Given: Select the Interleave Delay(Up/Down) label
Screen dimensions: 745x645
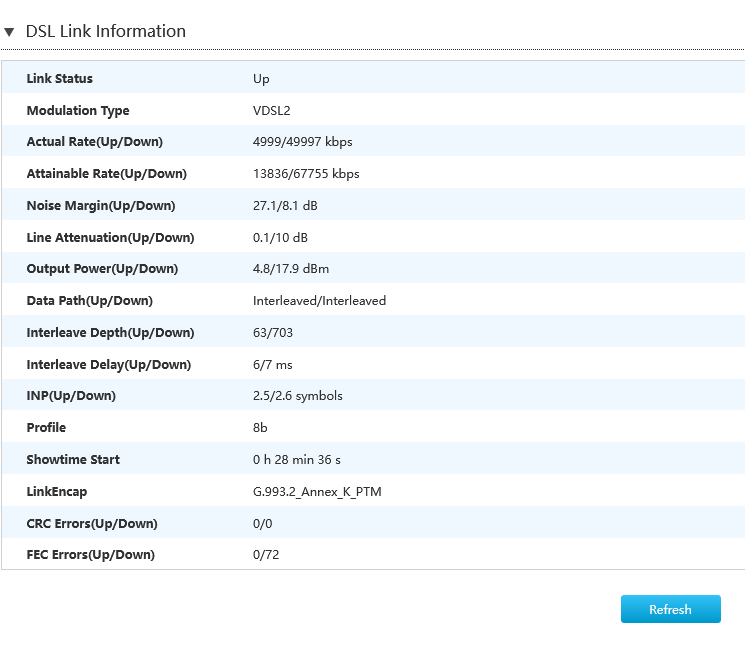Looking at the screenshot, I should (108, 365).
